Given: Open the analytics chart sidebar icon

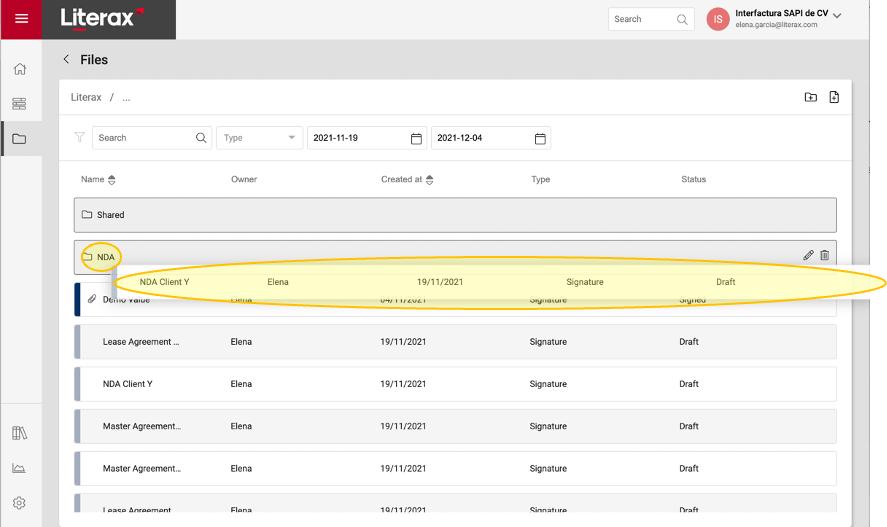Looking at the screenshot, I should click(19, 468).
